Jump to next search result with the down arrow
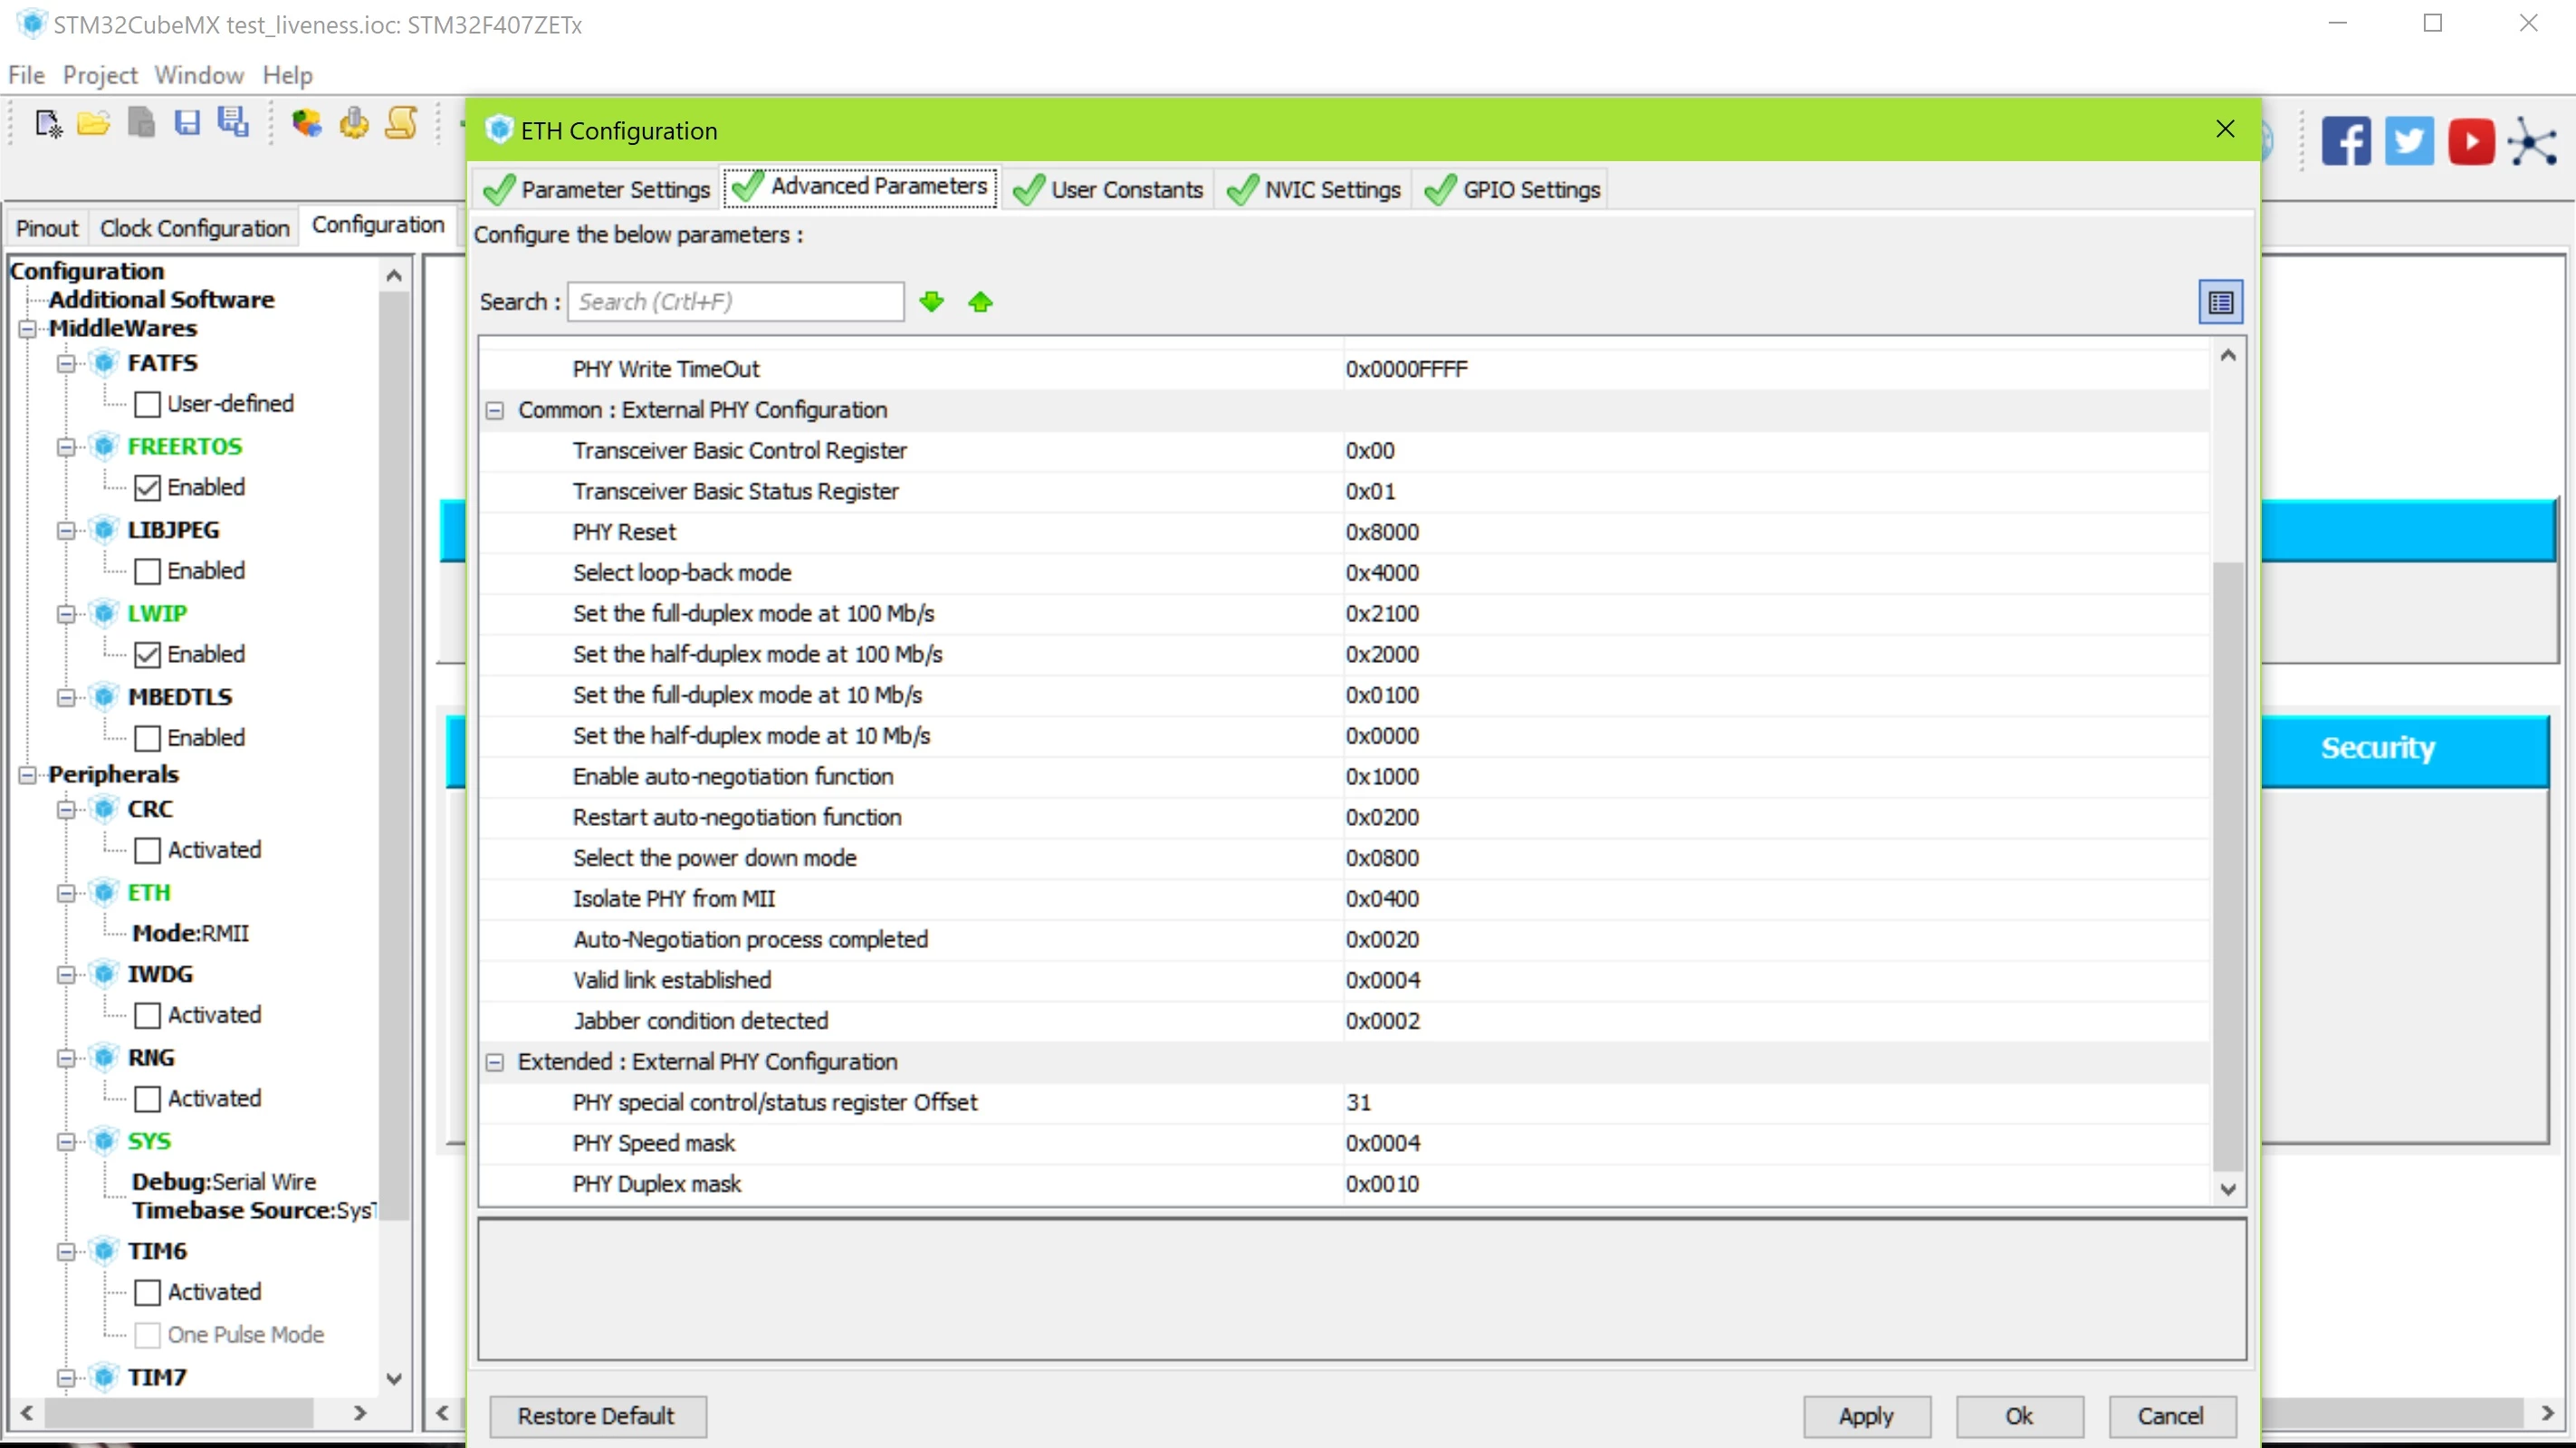2576x1448 pixels. point(931,302)
